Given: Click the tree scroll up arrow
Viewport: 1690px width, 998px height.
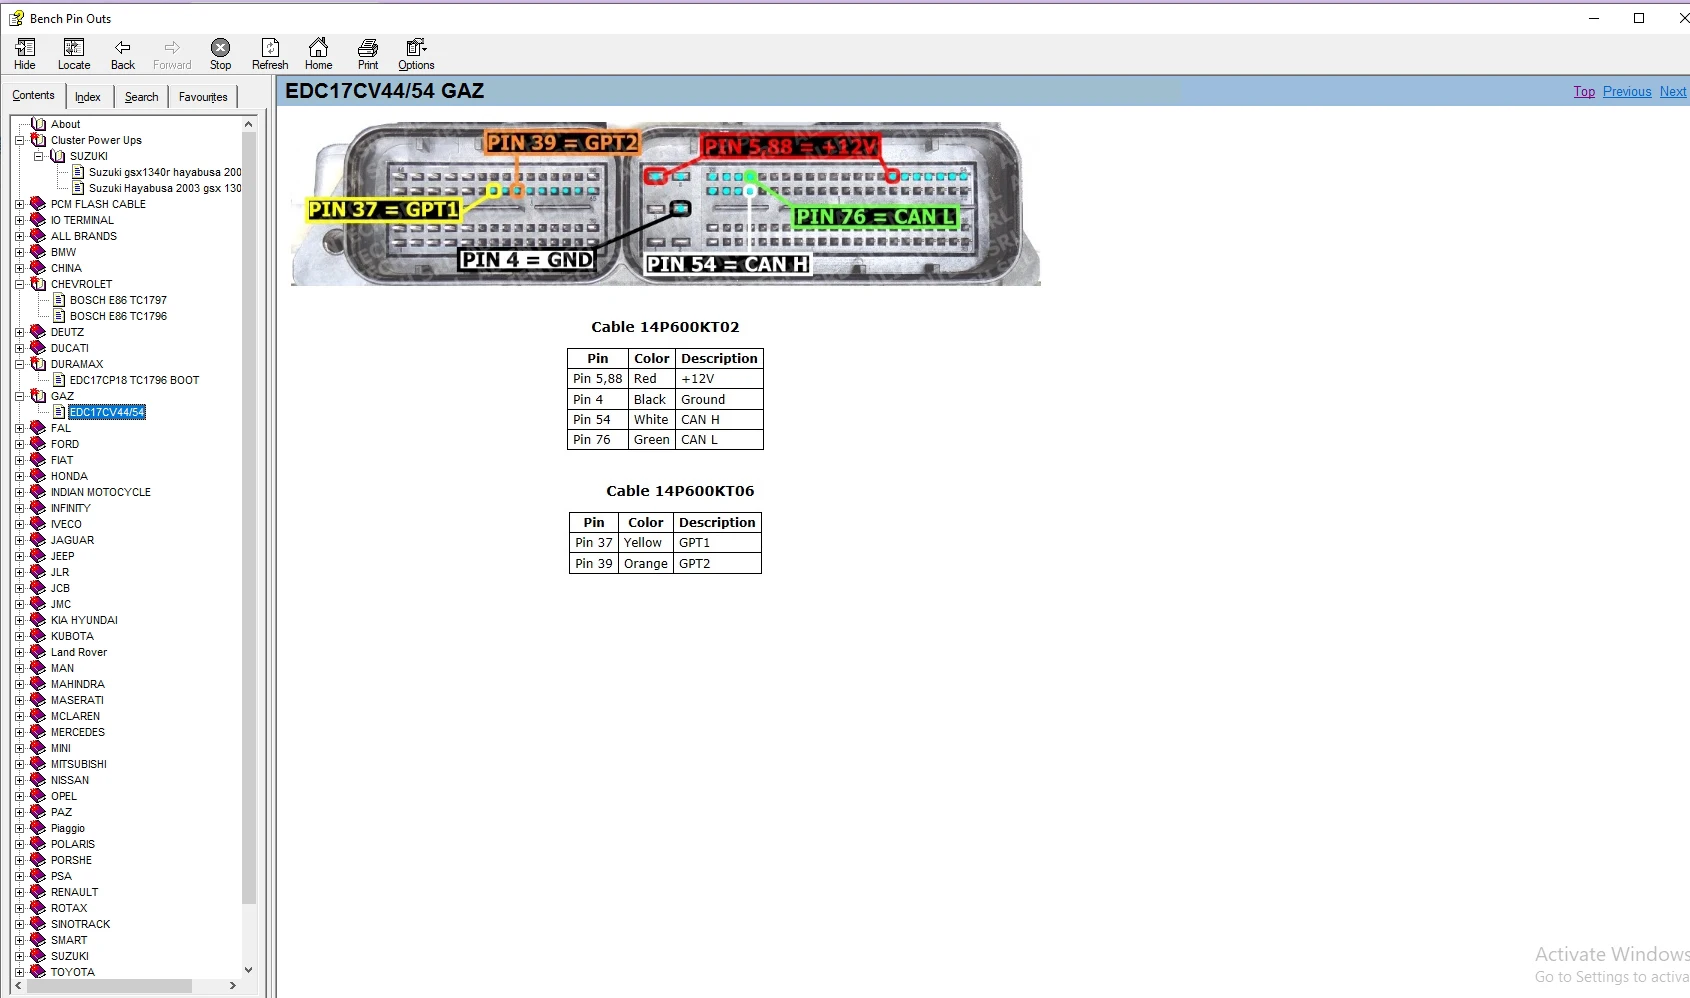Looking at the screenshot, I should (x=249, y=124).
